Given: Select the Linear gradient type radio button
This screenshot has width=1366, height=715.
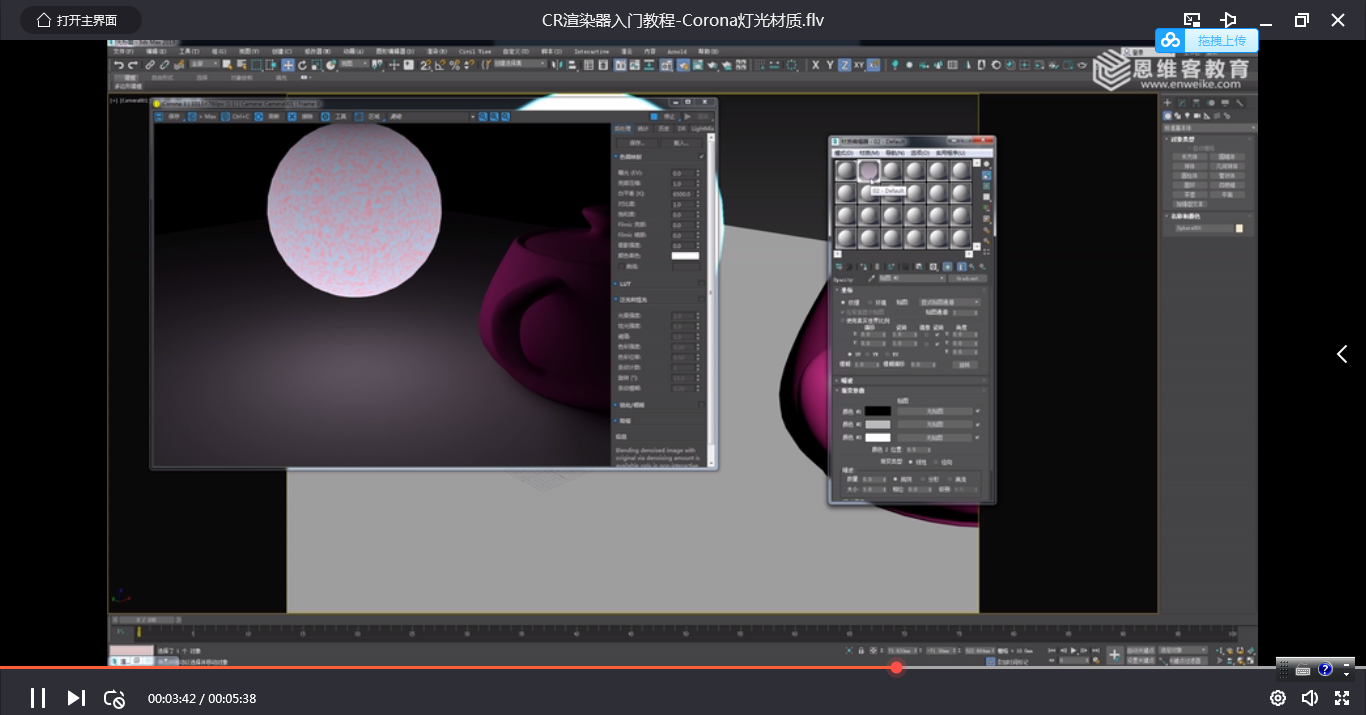Looking at the screenshot, I should [912, 462].
